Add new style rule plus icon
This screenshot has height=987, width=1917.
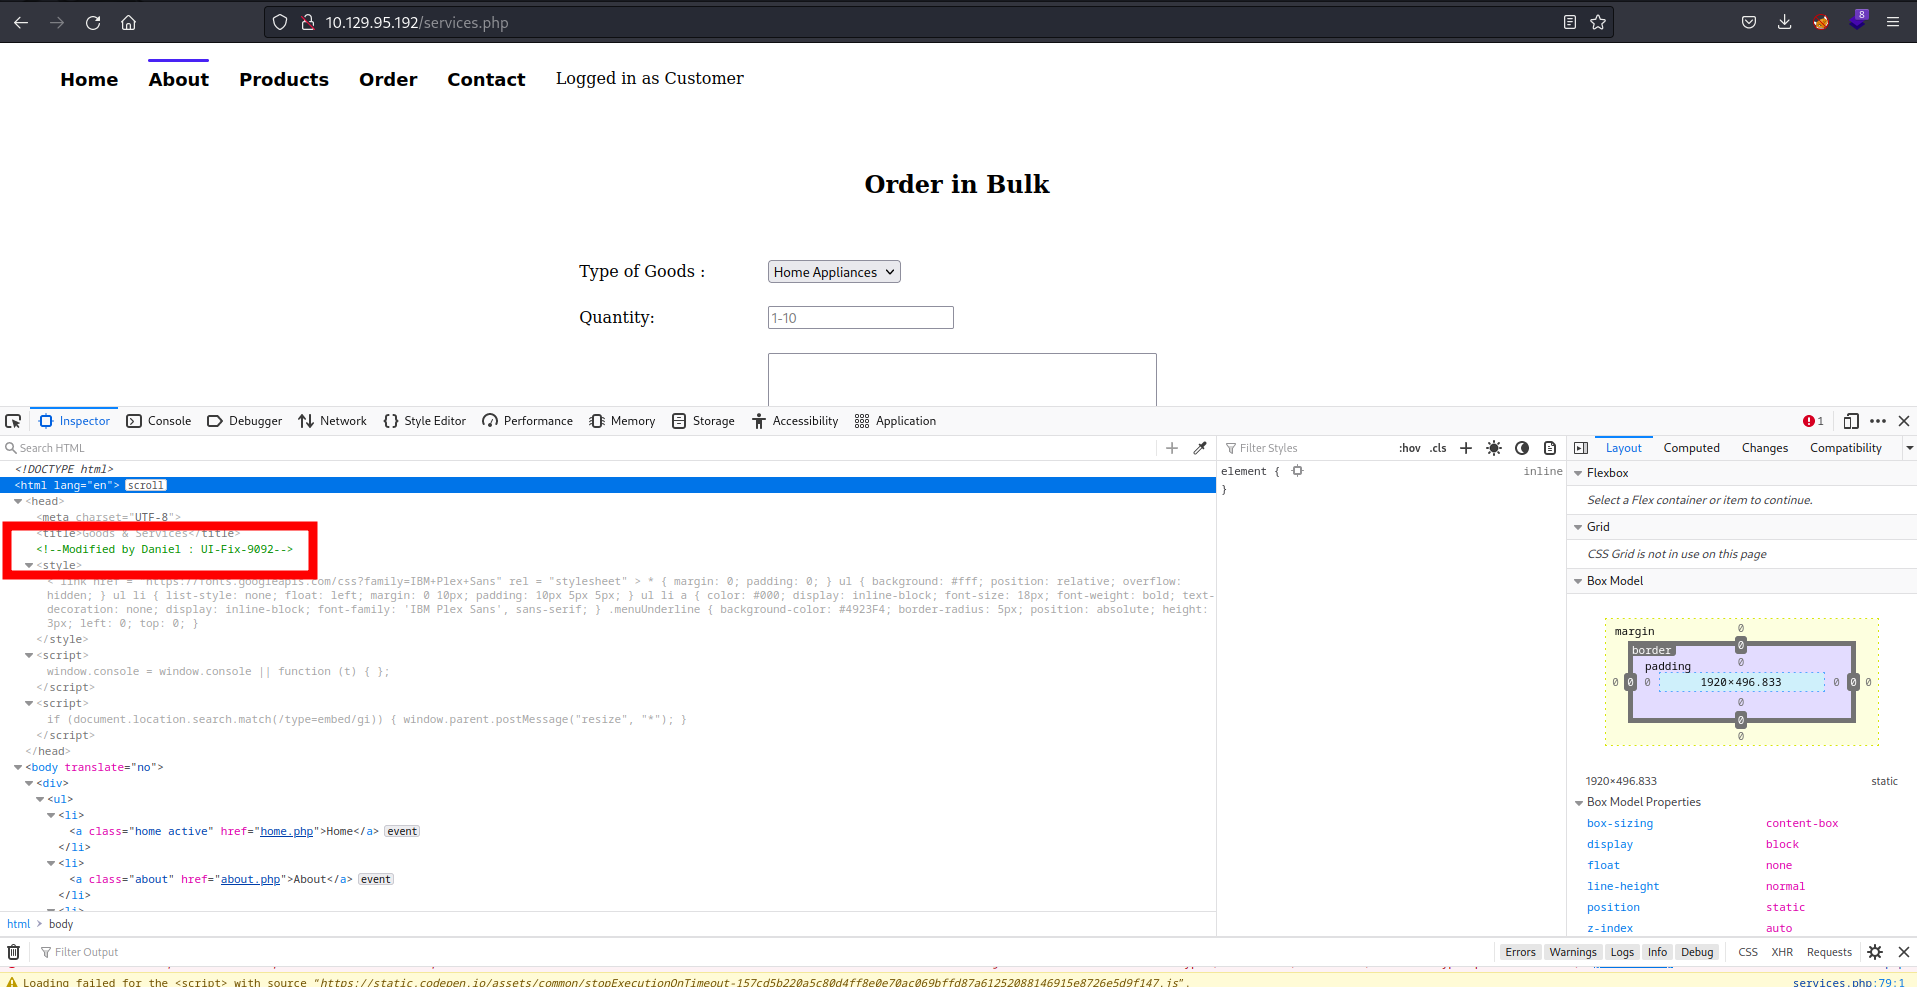(1466, 448)
